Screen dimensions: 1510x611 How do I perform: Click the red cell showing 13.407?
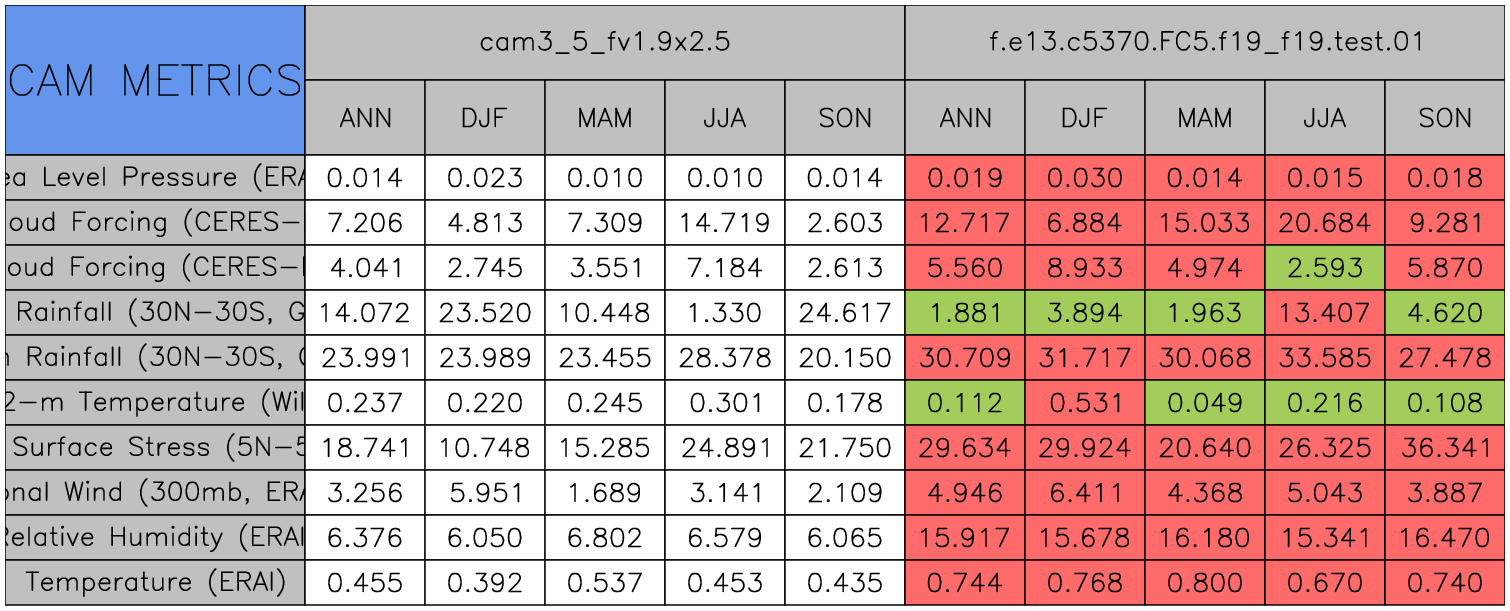(1324, 313)
